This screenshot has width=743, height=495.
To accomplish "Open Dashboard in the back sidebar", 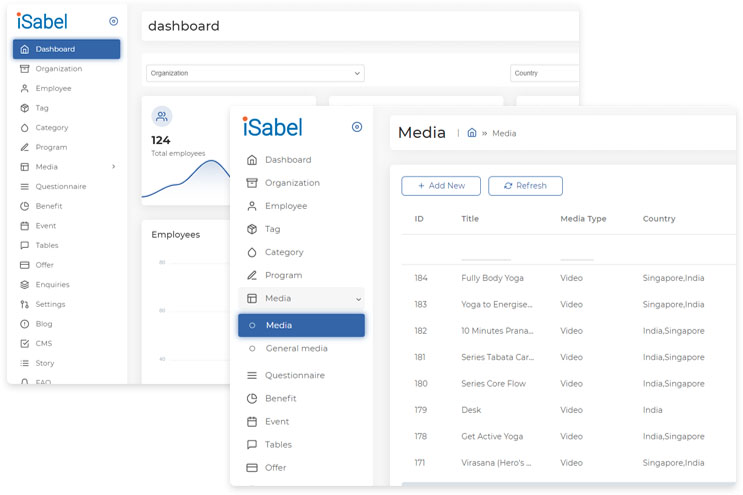I will [x=67, y=49].
